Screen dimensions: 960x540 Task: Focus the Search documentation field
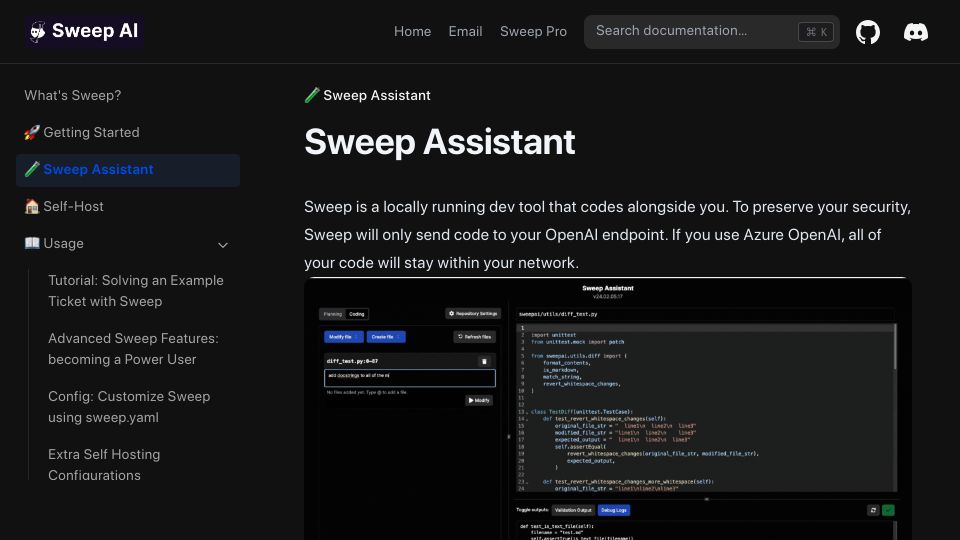tap(711, 32)
